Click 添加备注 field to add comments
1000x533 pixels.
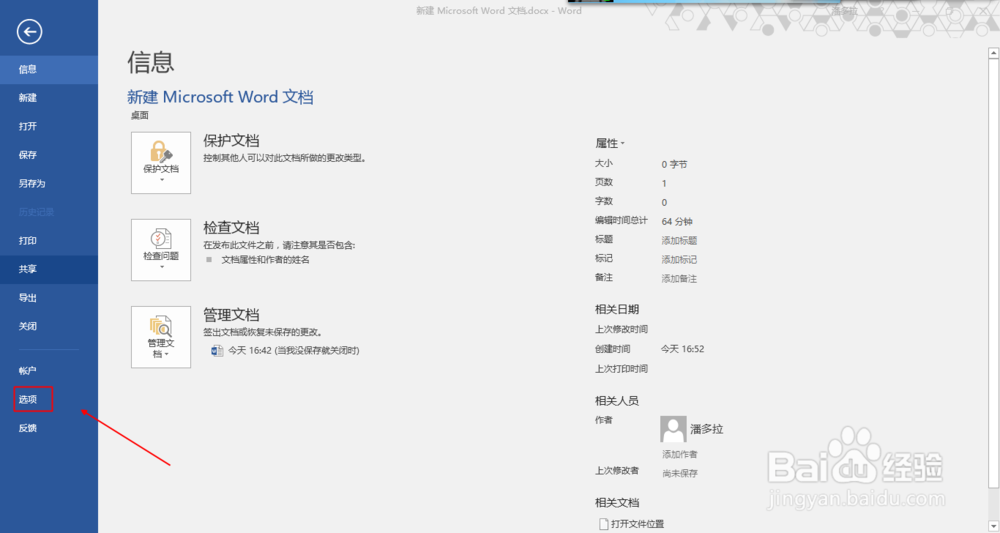coord(679,279)
